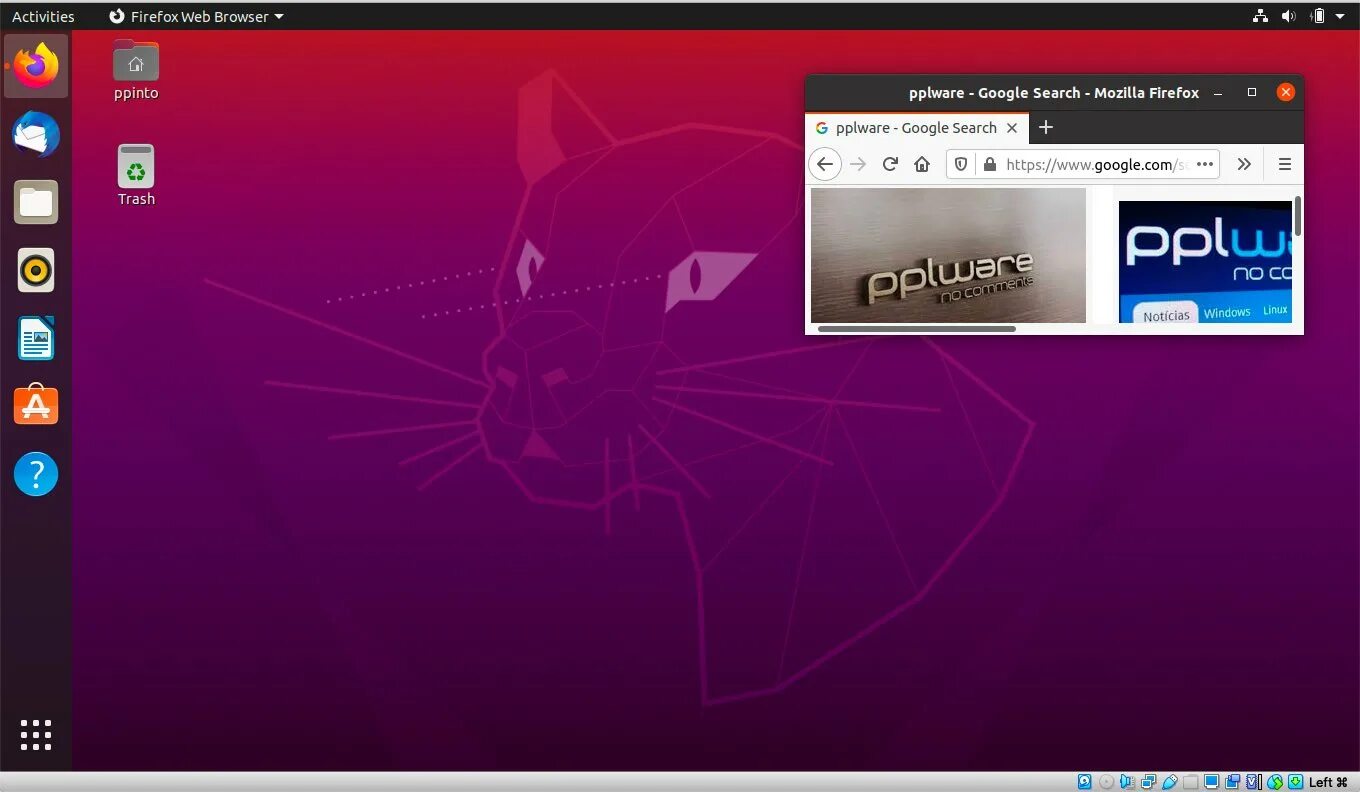This screenshot has height=792, width=1360.
Task: Open Ubuntu Software from the dock
Action: click(36, 405)
